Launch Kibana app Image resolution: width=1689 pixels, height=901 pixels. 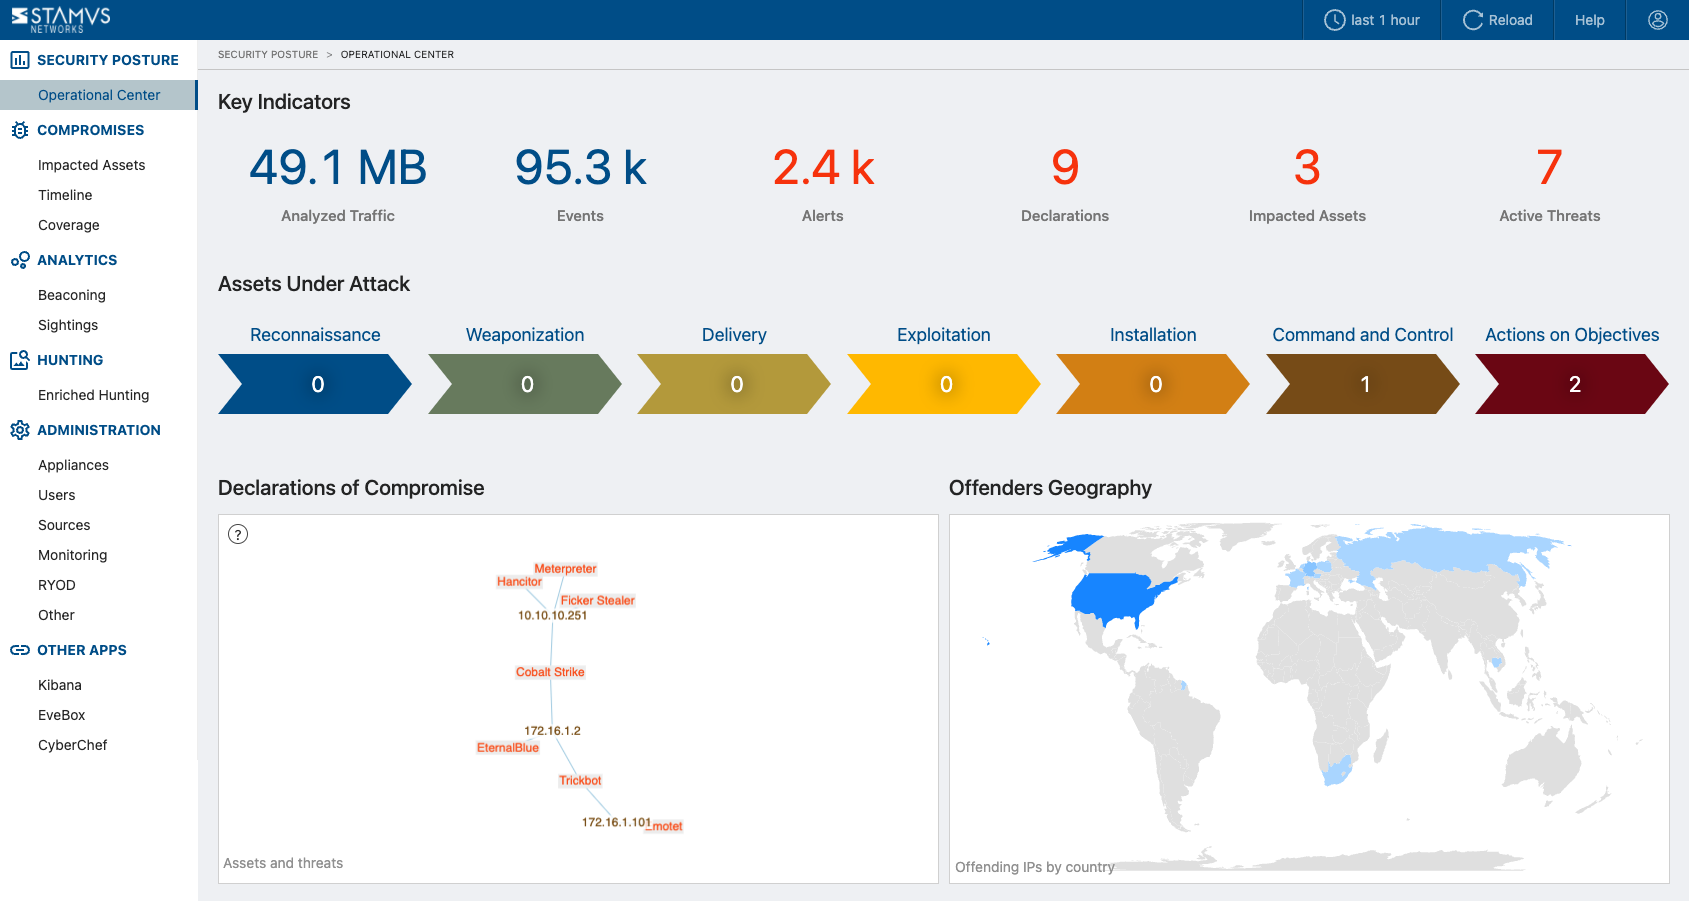point(60,685)
